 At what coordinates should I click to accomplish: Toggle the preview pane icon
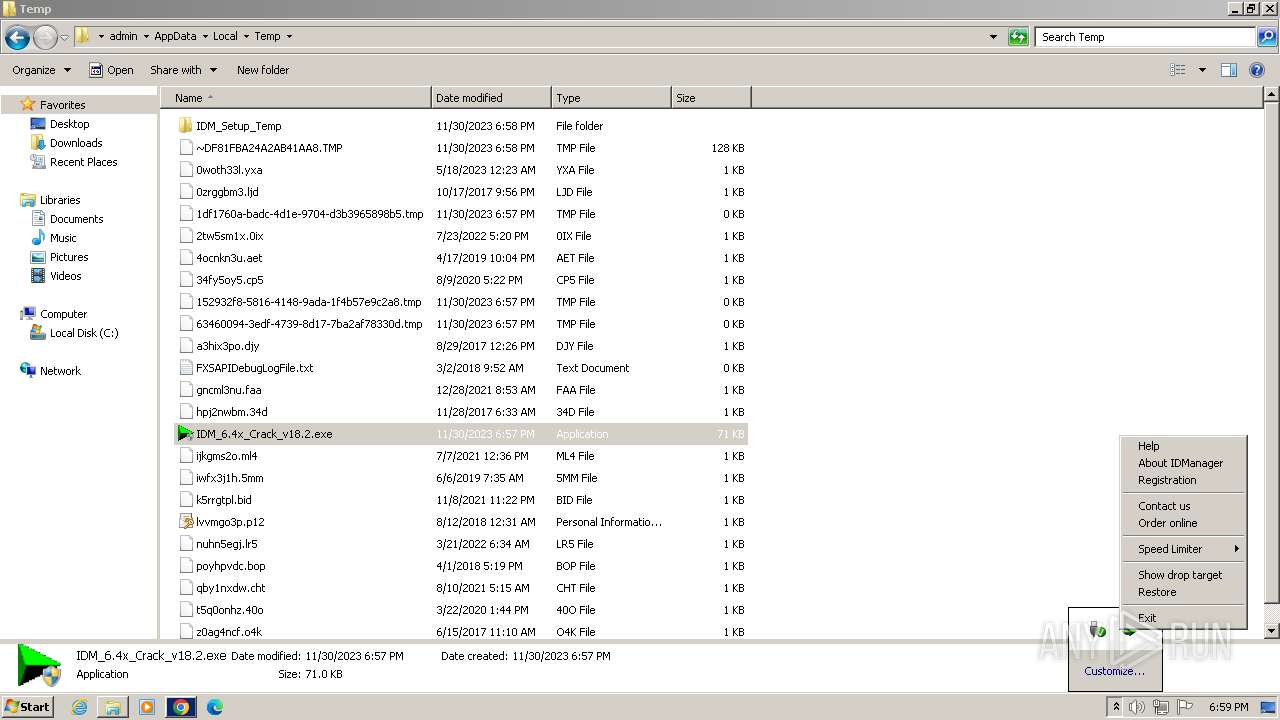point(1229,70)
